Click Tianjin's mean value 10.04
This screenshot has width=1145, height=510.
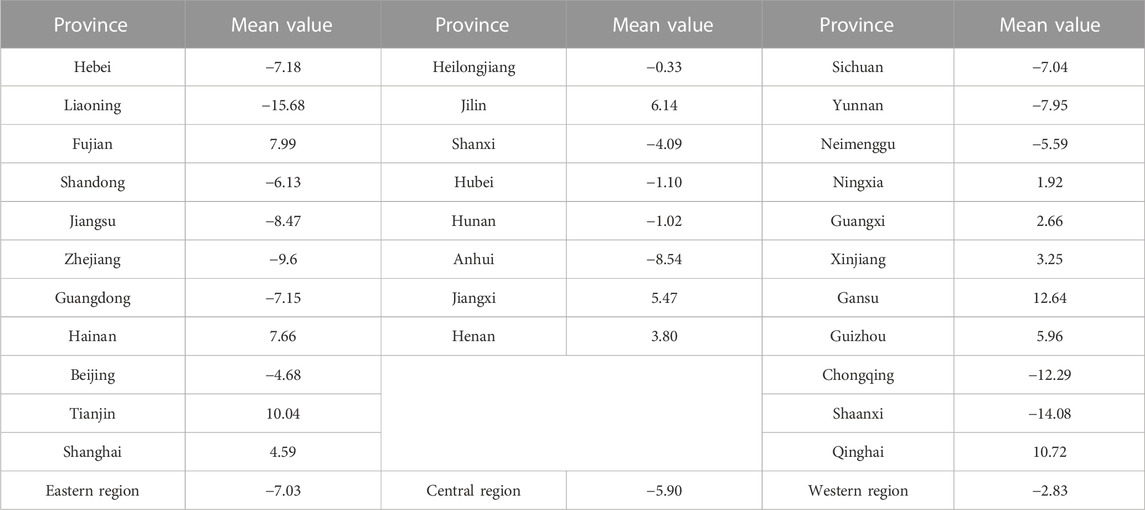[x=281, y=414]
